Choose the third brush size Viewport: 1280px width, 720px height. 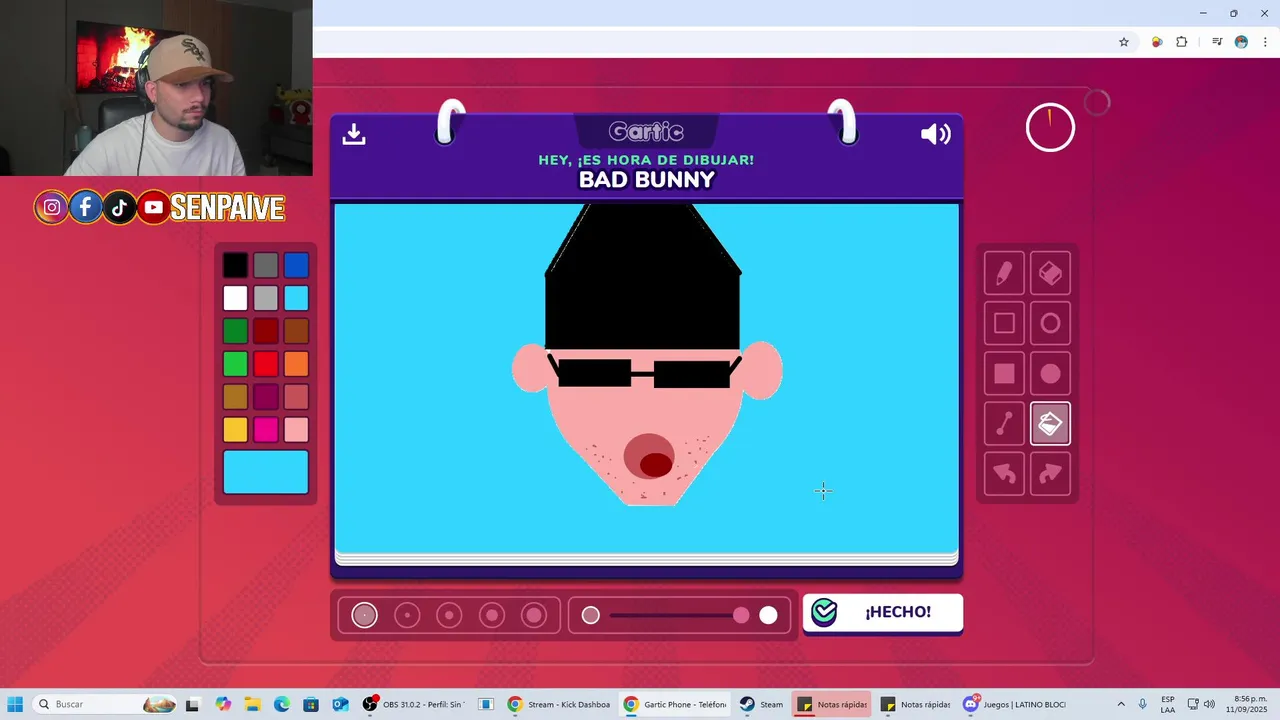449,615
